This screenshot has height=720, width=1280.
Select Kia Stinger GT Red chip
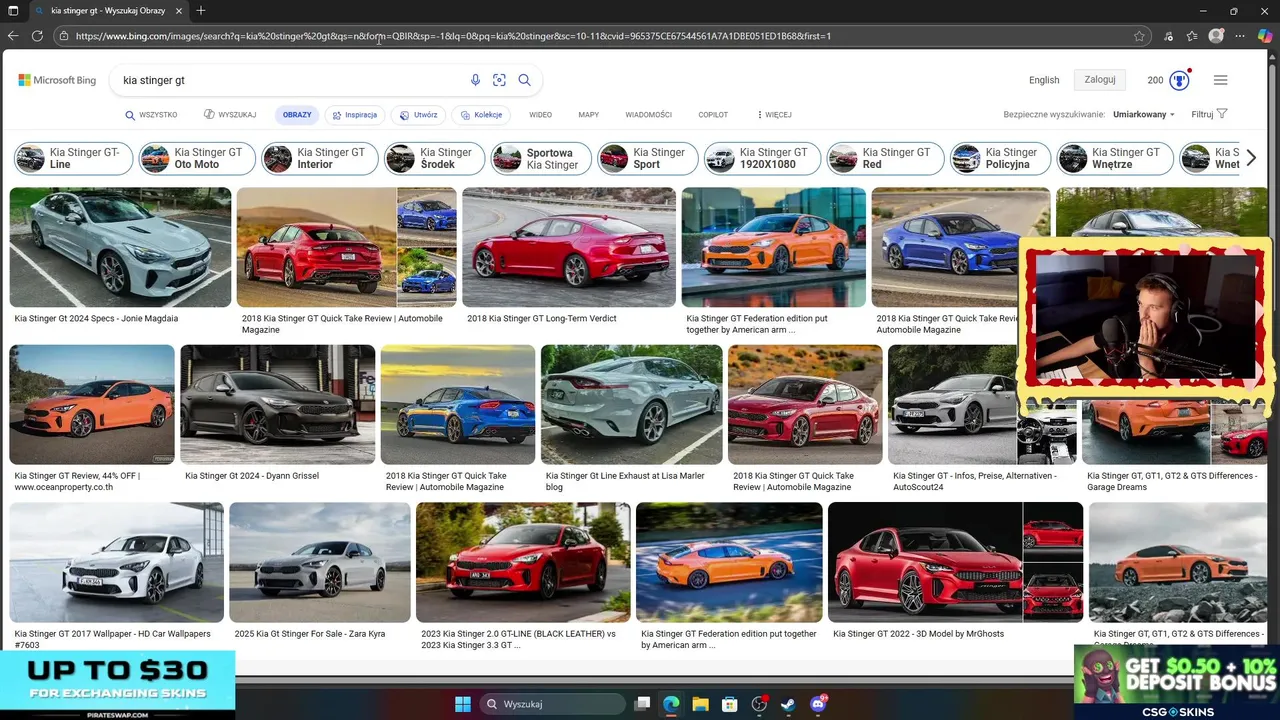(x=885, y=158)
